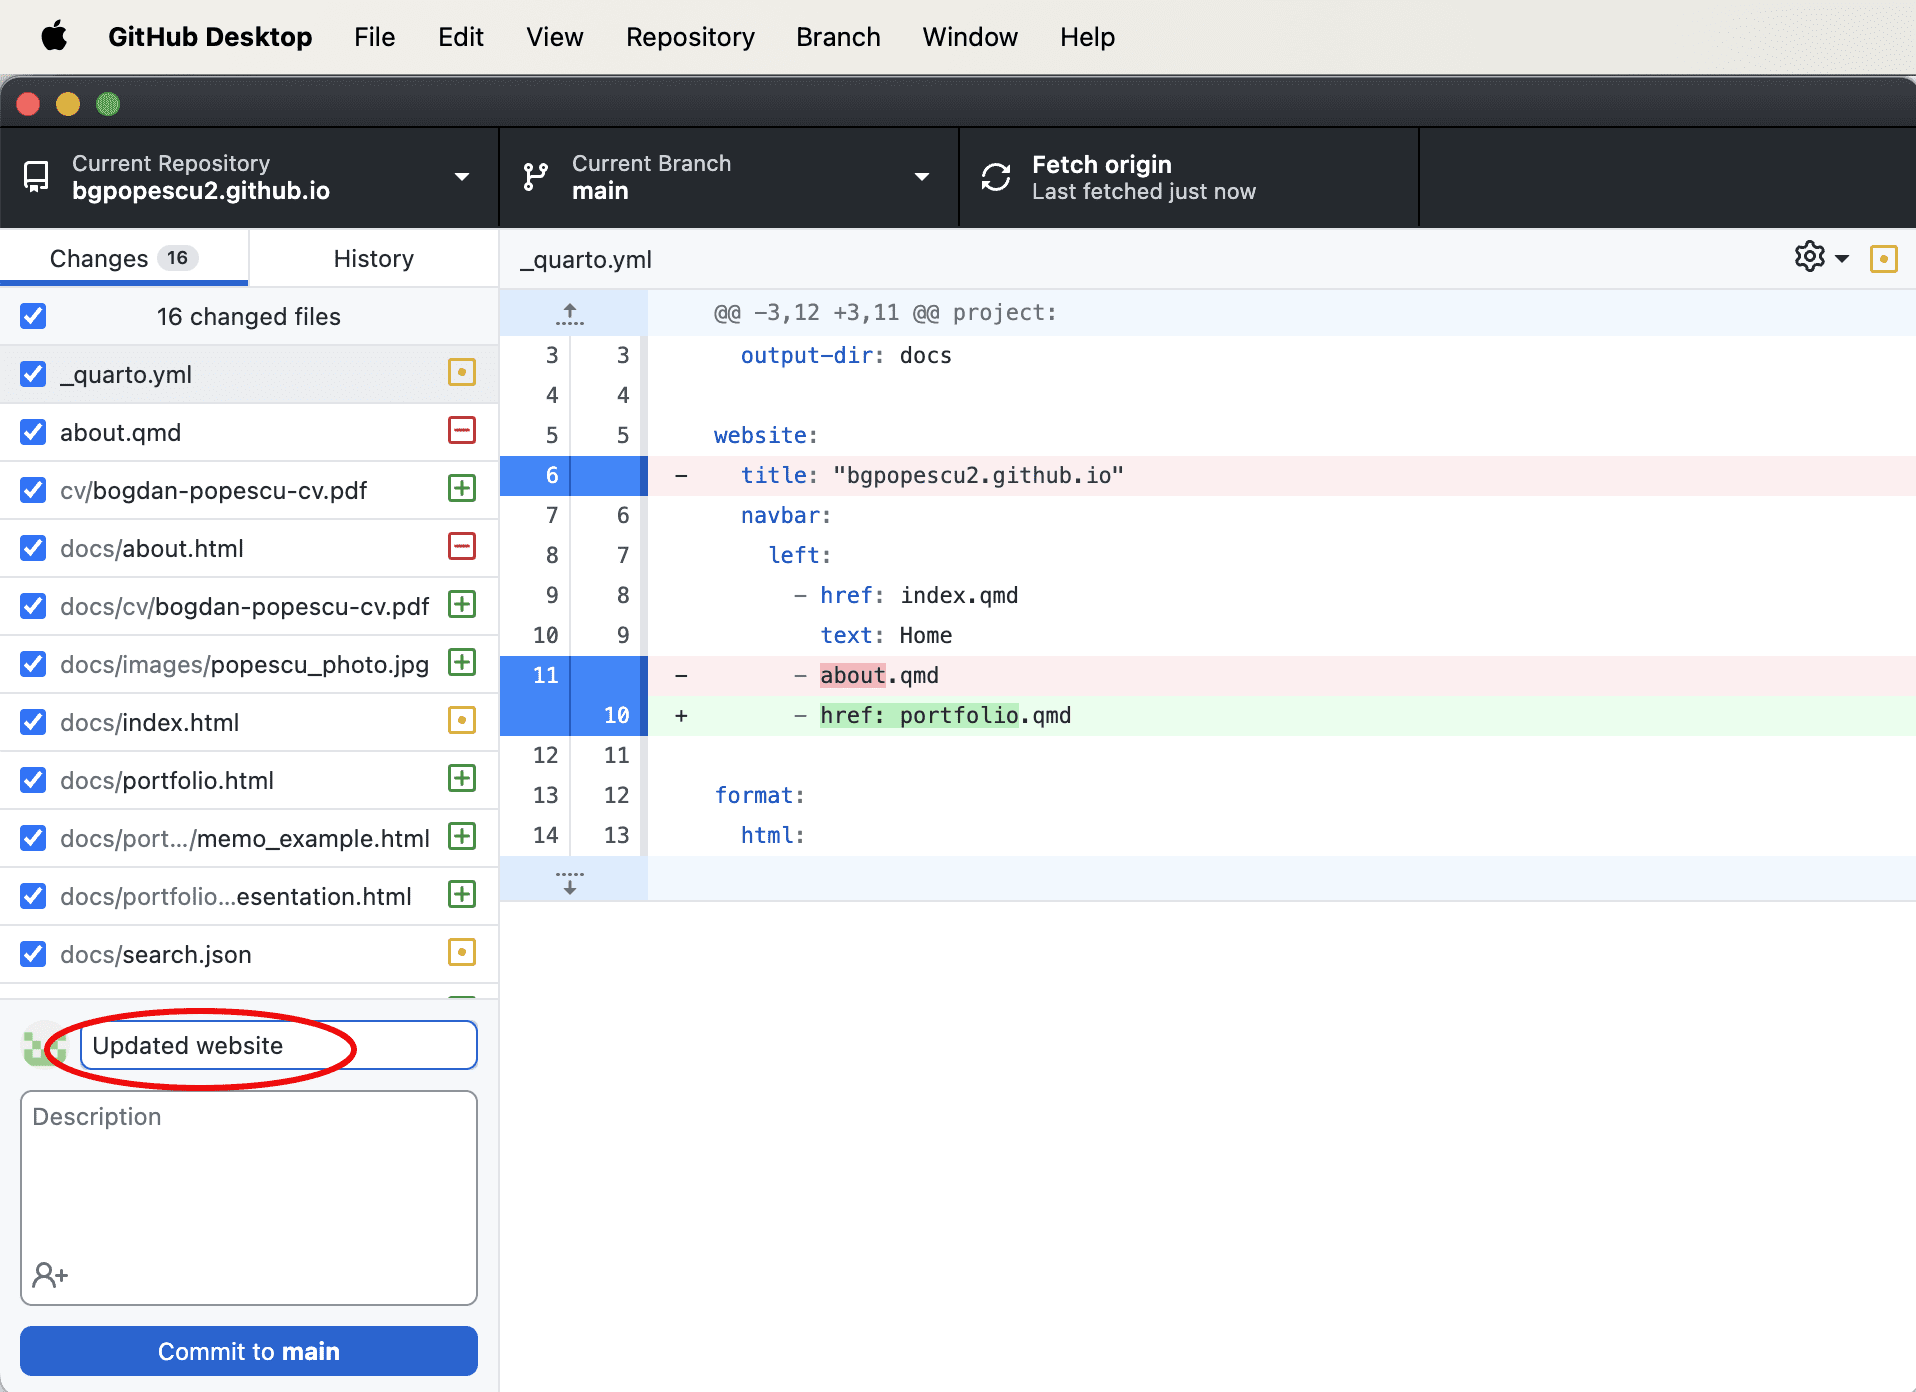Screen dimensions: 1916x1392
Task: Expand the diff upward above line 3
Action: [570, 314]
